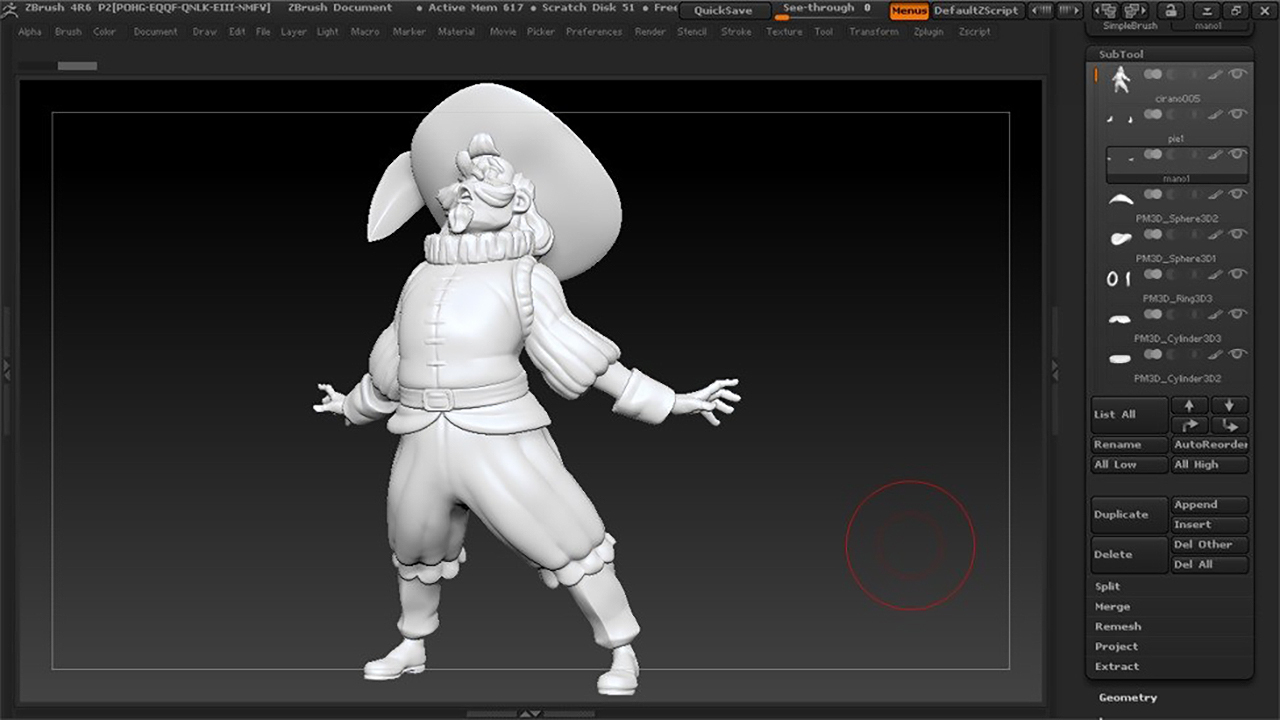This screenshot has width=1280, height=720.
Task: Open the Brush menu
Action: [68, 32]
